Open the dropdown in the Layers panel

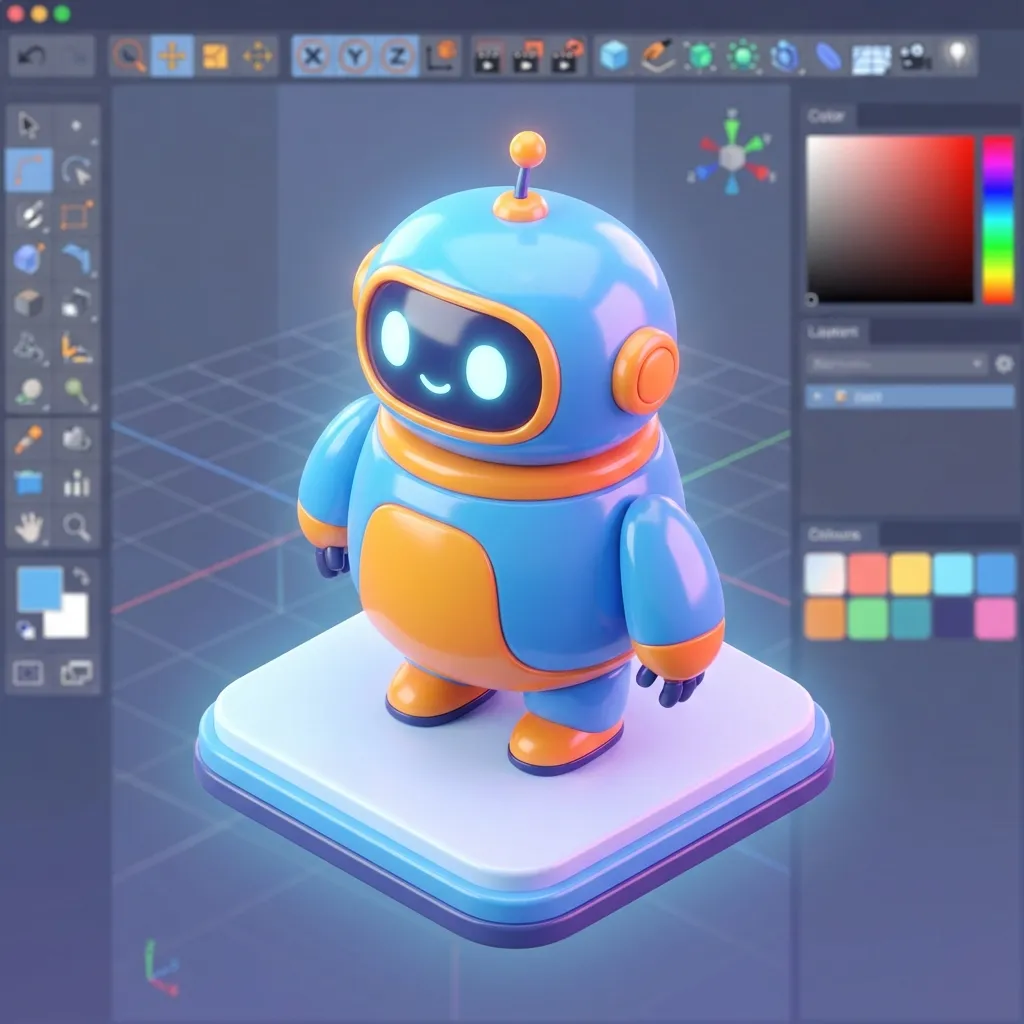point(896,364)
